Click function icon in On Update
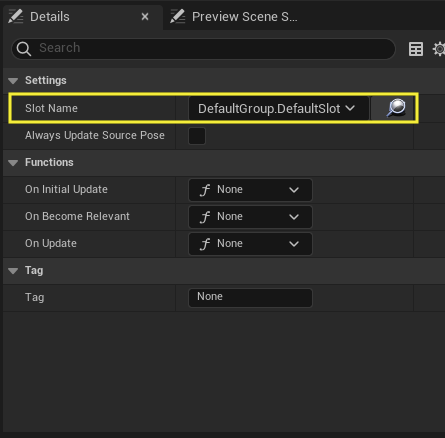445x438 pixels. (205, 244)
